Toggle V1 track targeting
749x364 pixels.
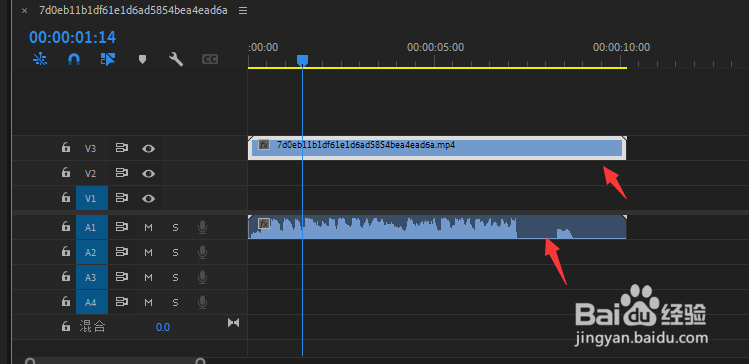coord(91,198)
